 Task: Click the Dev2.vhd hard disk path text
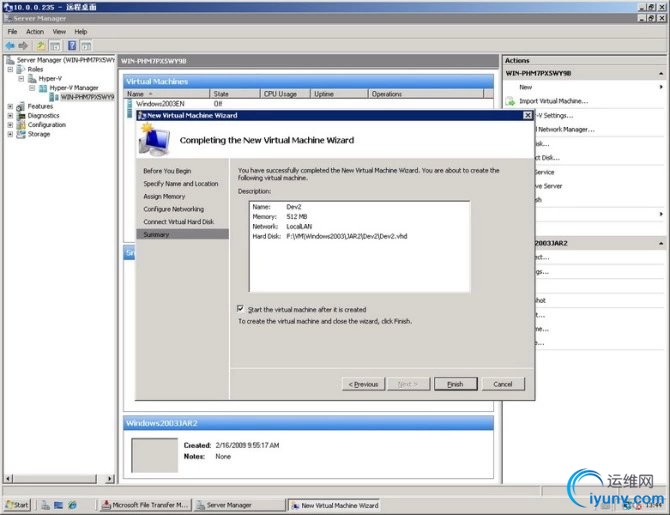pos(347,236)
